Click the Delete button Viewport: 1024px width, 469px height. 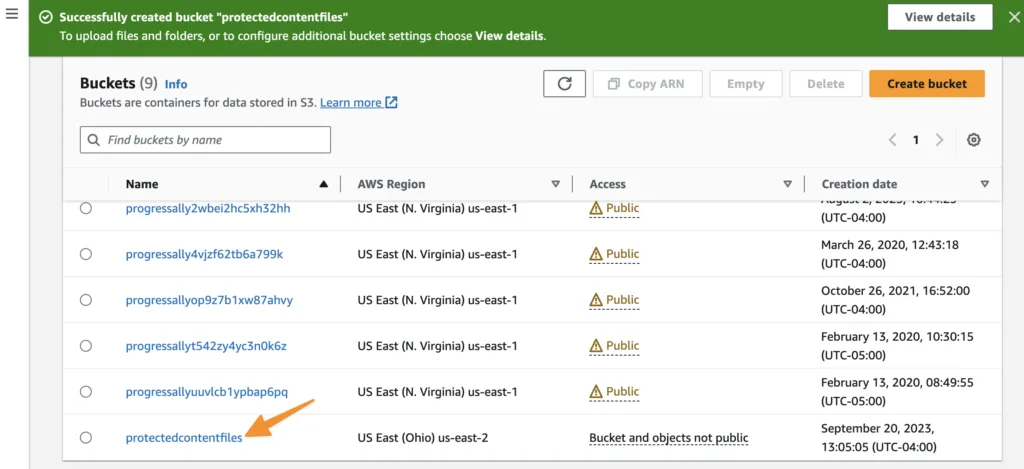[x=825, y=84]
